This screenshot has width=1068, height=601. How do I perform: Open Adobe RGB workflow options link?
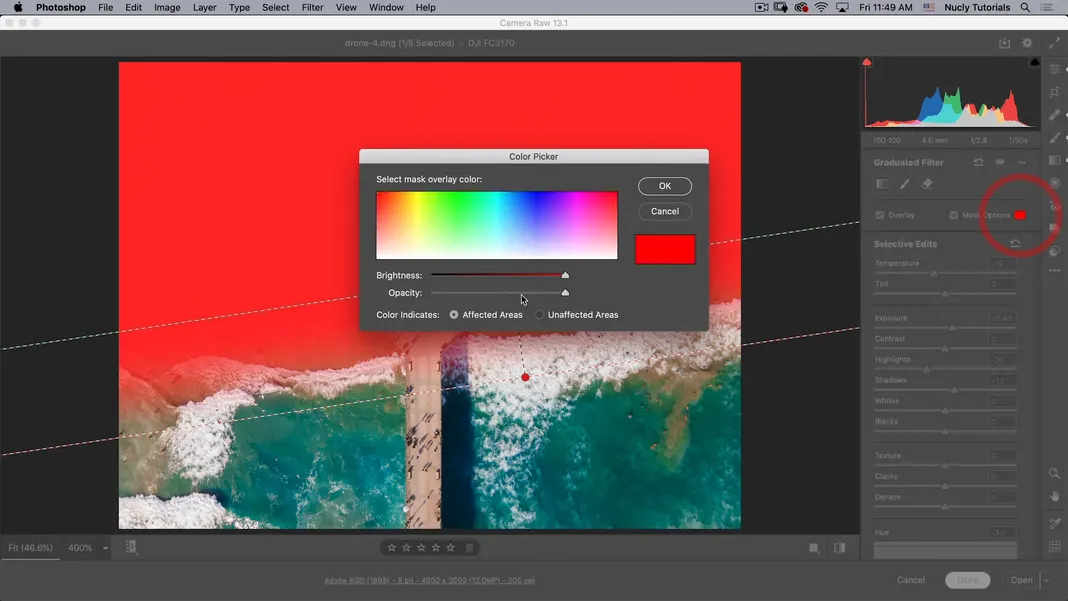pyautogui.click(x=429, y=581)
